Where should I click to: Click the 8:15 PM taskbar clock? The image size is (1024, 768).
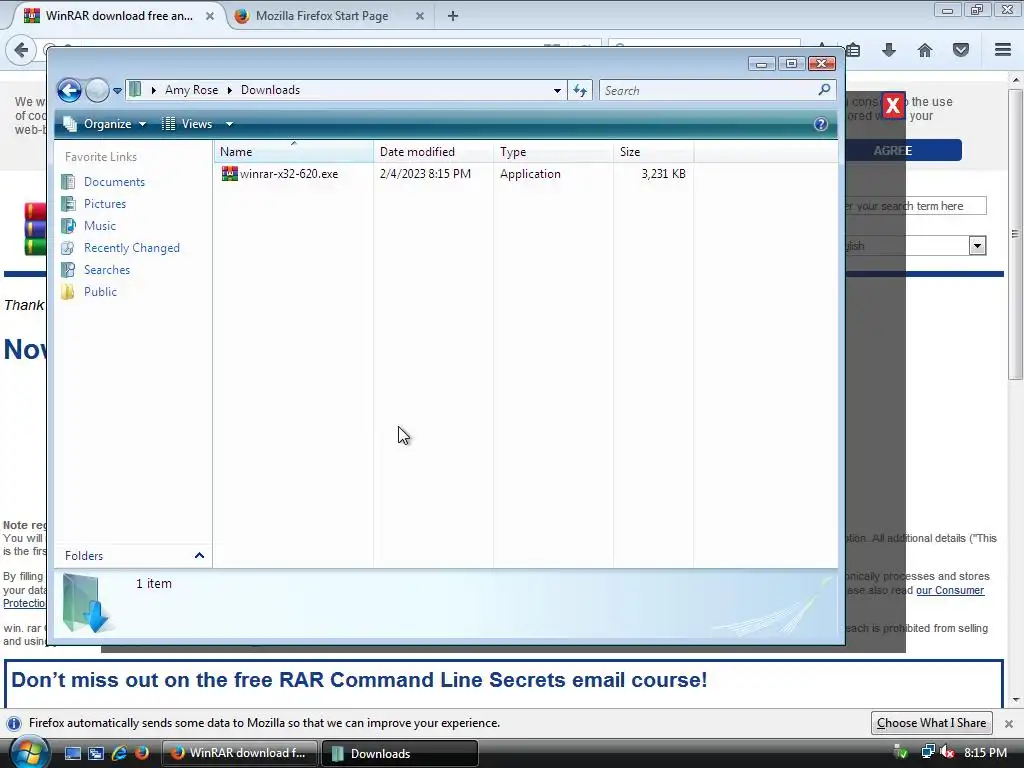[985, 752]
